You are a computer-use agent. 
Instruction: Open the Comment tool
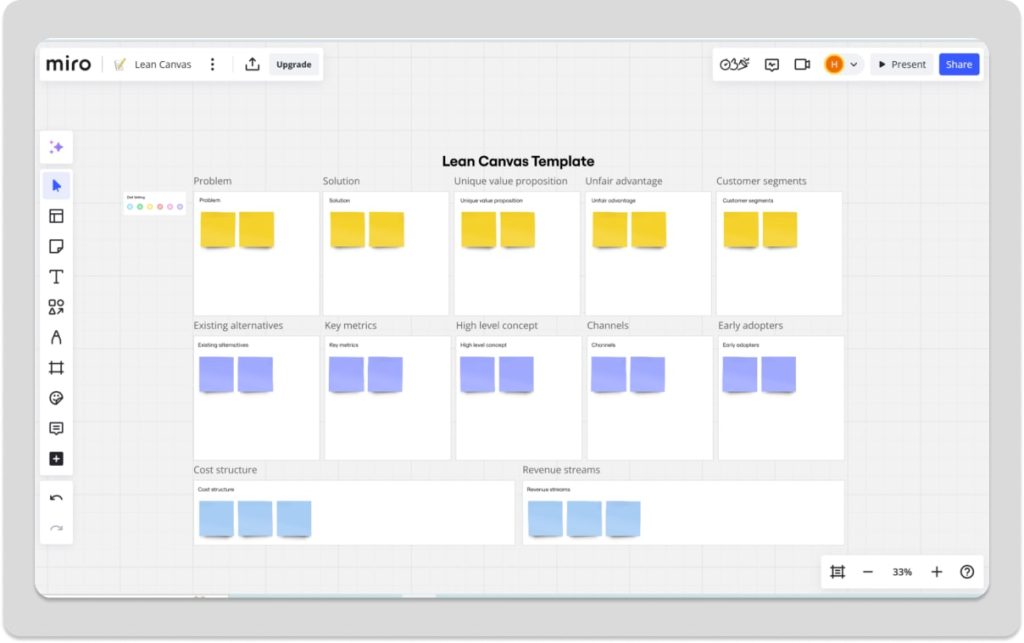[56, 428]
